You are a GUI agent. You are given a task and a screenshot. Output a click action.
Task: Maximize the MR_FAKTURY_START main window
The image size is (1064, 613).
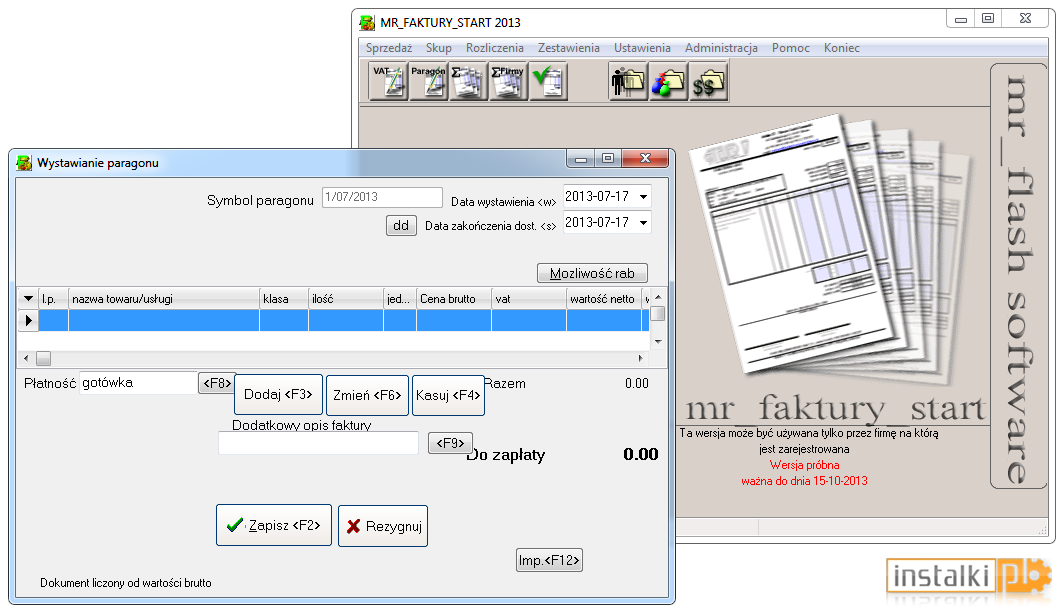(988, 19)
